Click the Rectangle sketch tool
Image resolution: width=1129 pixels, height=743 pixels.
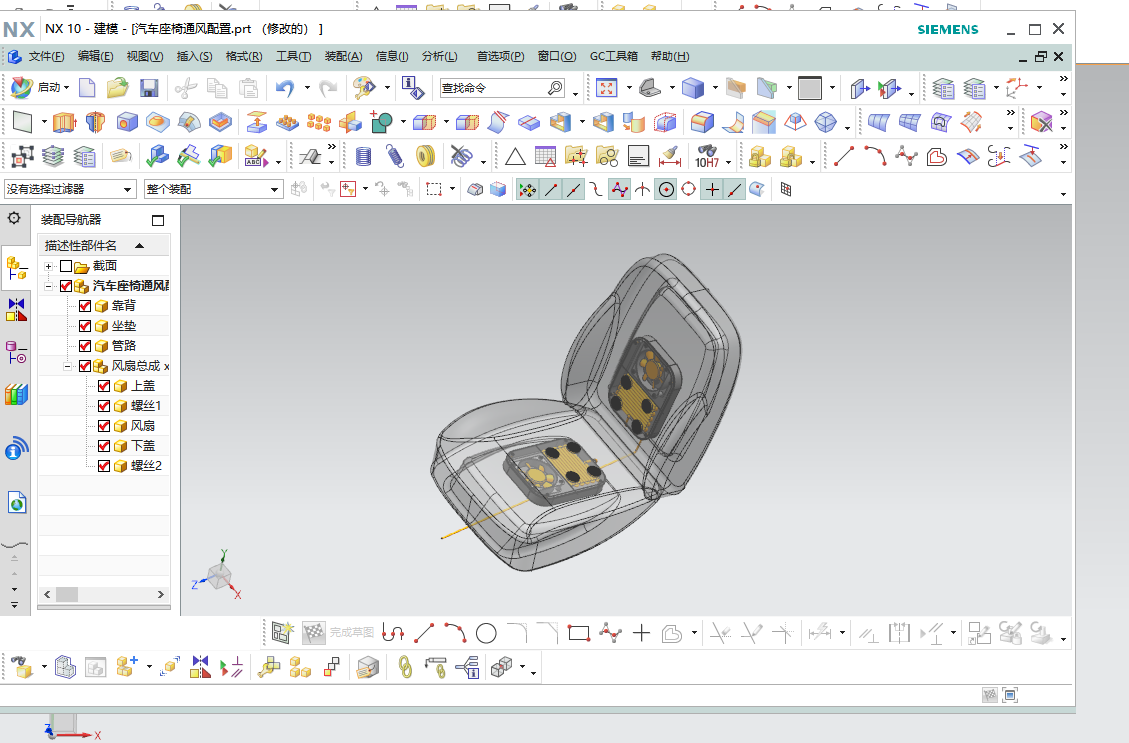[579, 634]
